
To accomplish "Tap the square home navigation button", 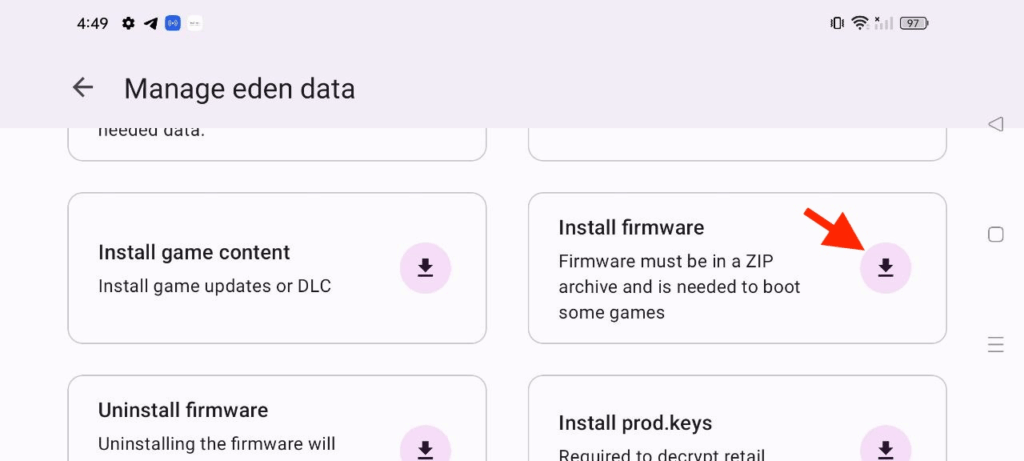I will (x=995, y=234).
